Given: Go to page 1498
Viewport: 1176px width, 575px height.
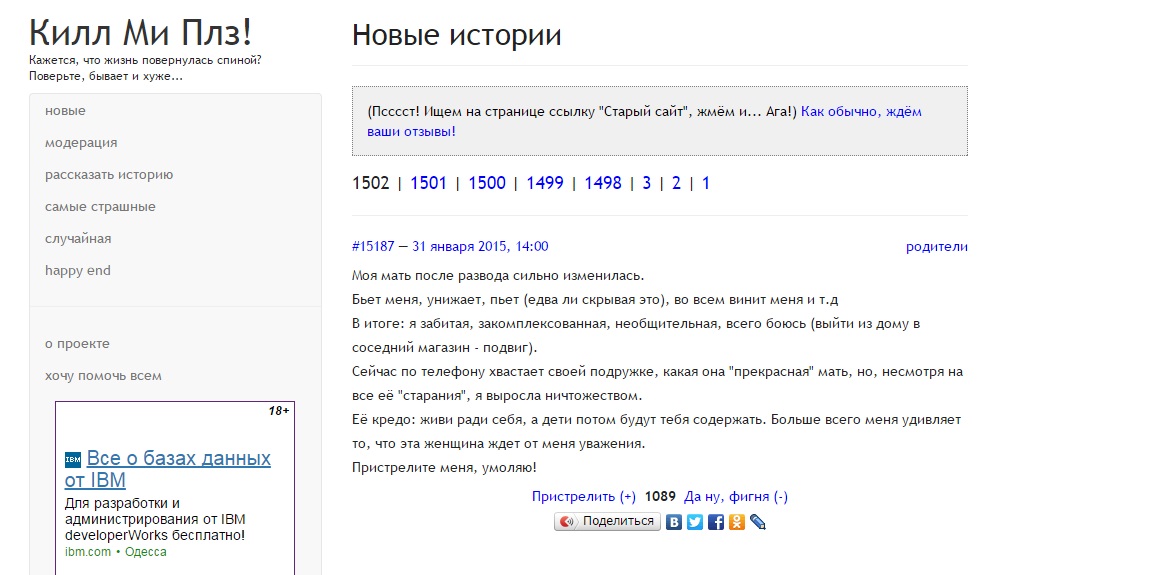Looking at the screenshot, I should pyautogui.click(x=603, y=183).
